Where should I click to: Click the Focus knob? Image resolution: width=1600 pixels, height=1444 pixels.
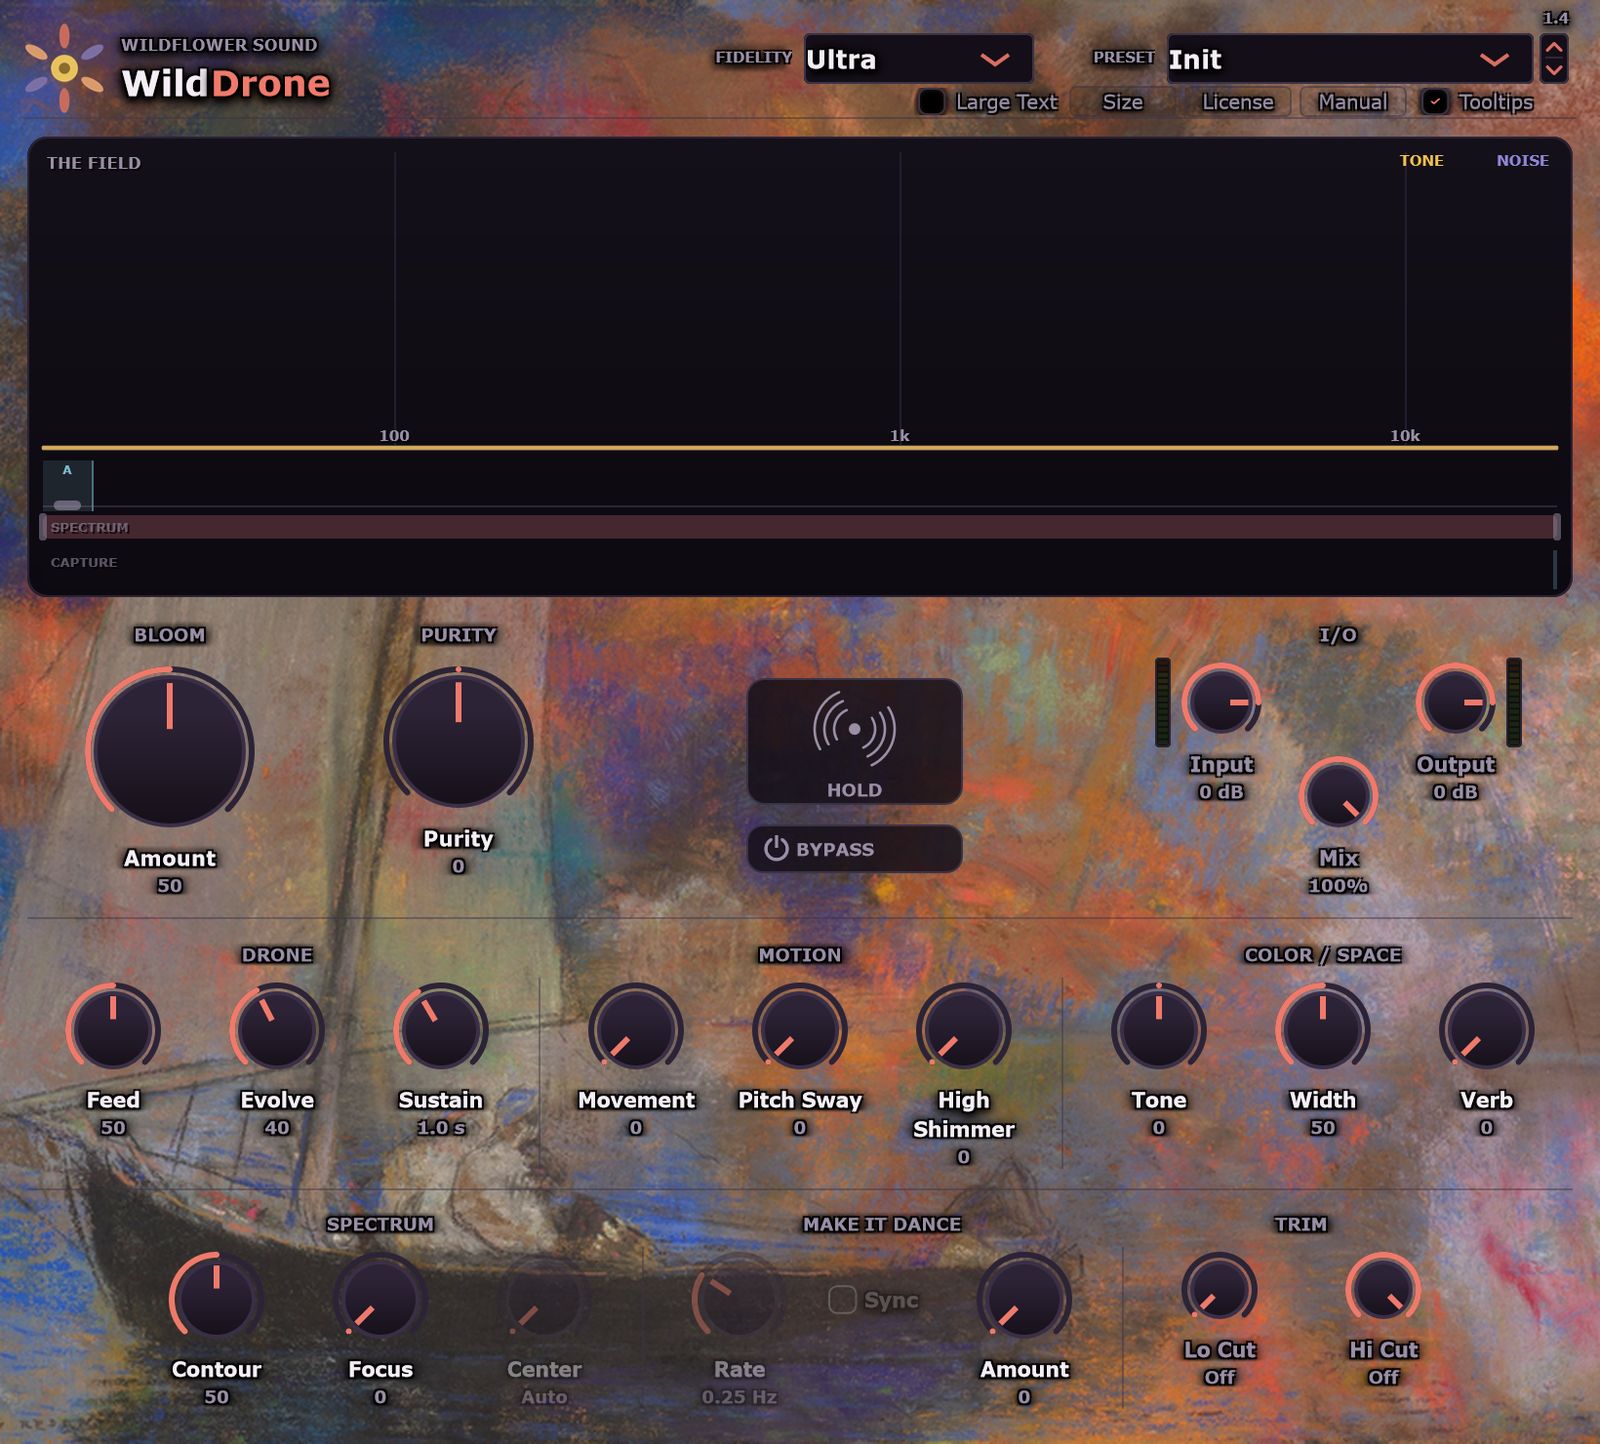coord(380,1298)
